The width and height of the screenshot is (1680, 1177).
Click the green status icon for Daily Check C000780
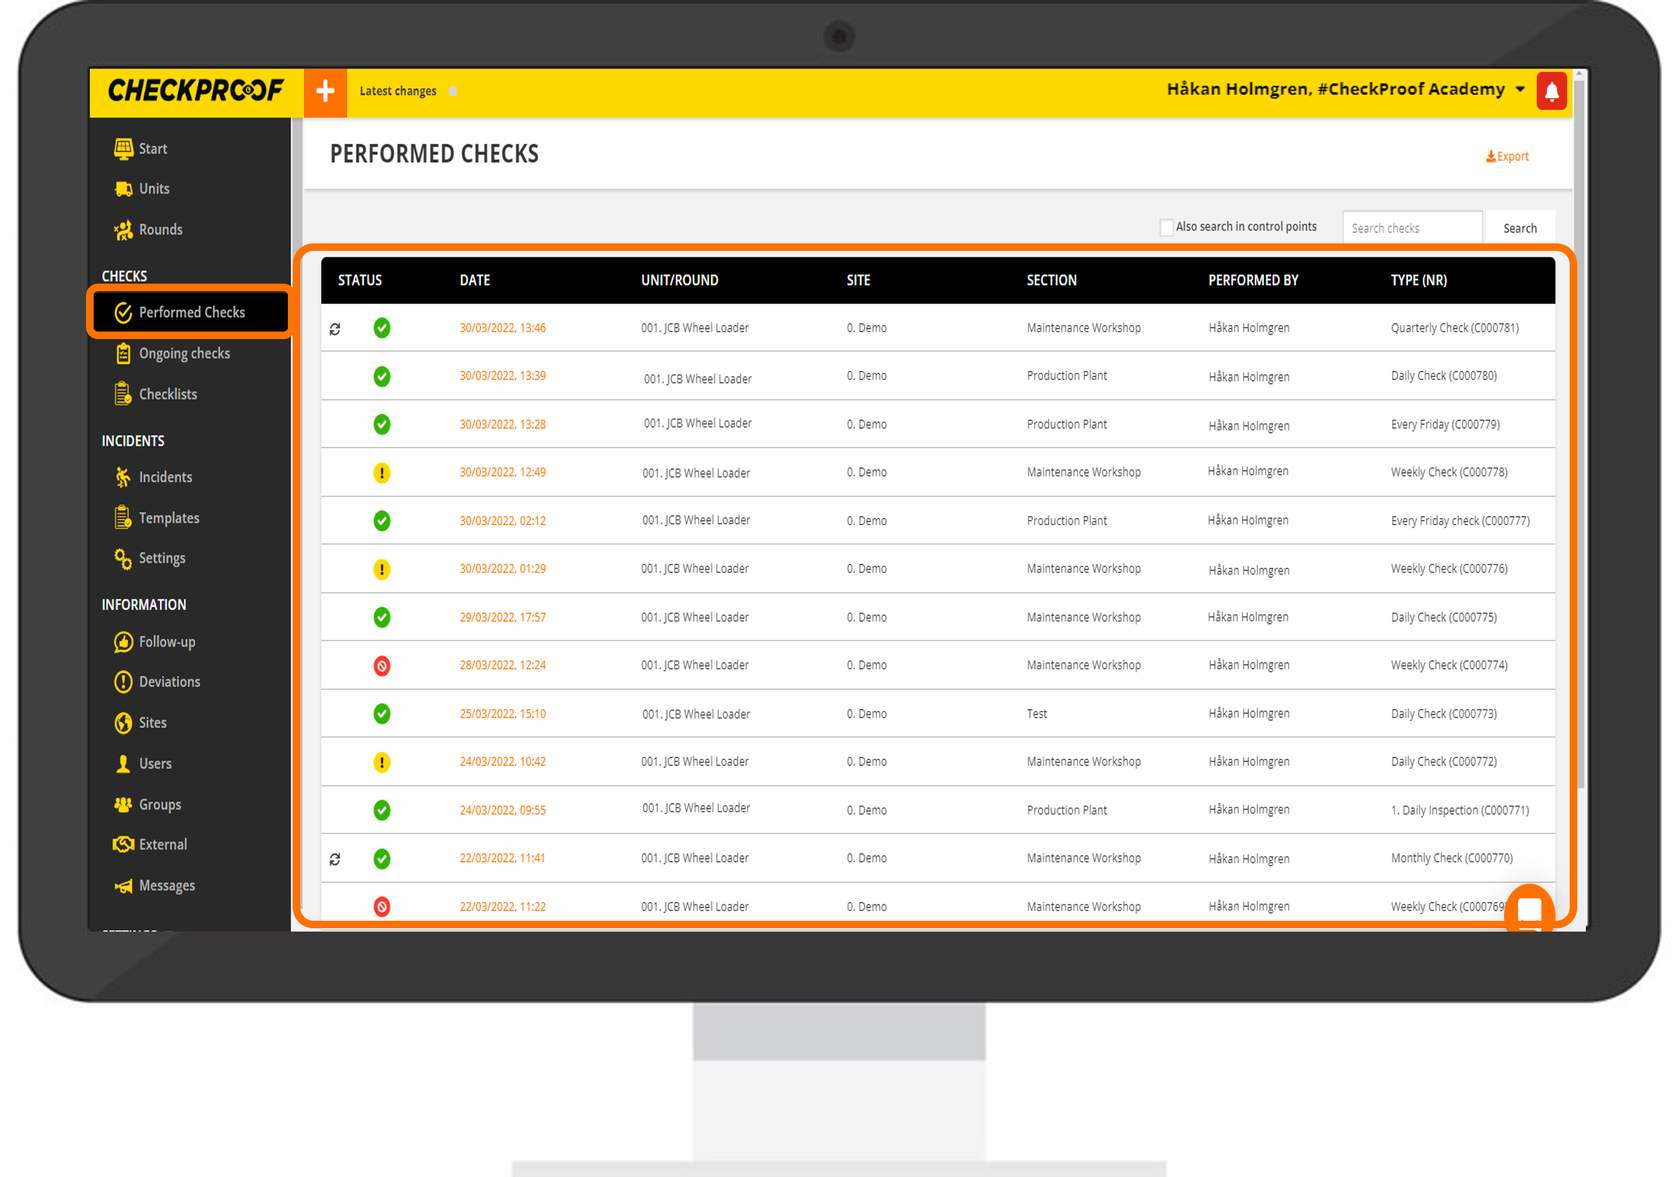(x=382, y=377)
